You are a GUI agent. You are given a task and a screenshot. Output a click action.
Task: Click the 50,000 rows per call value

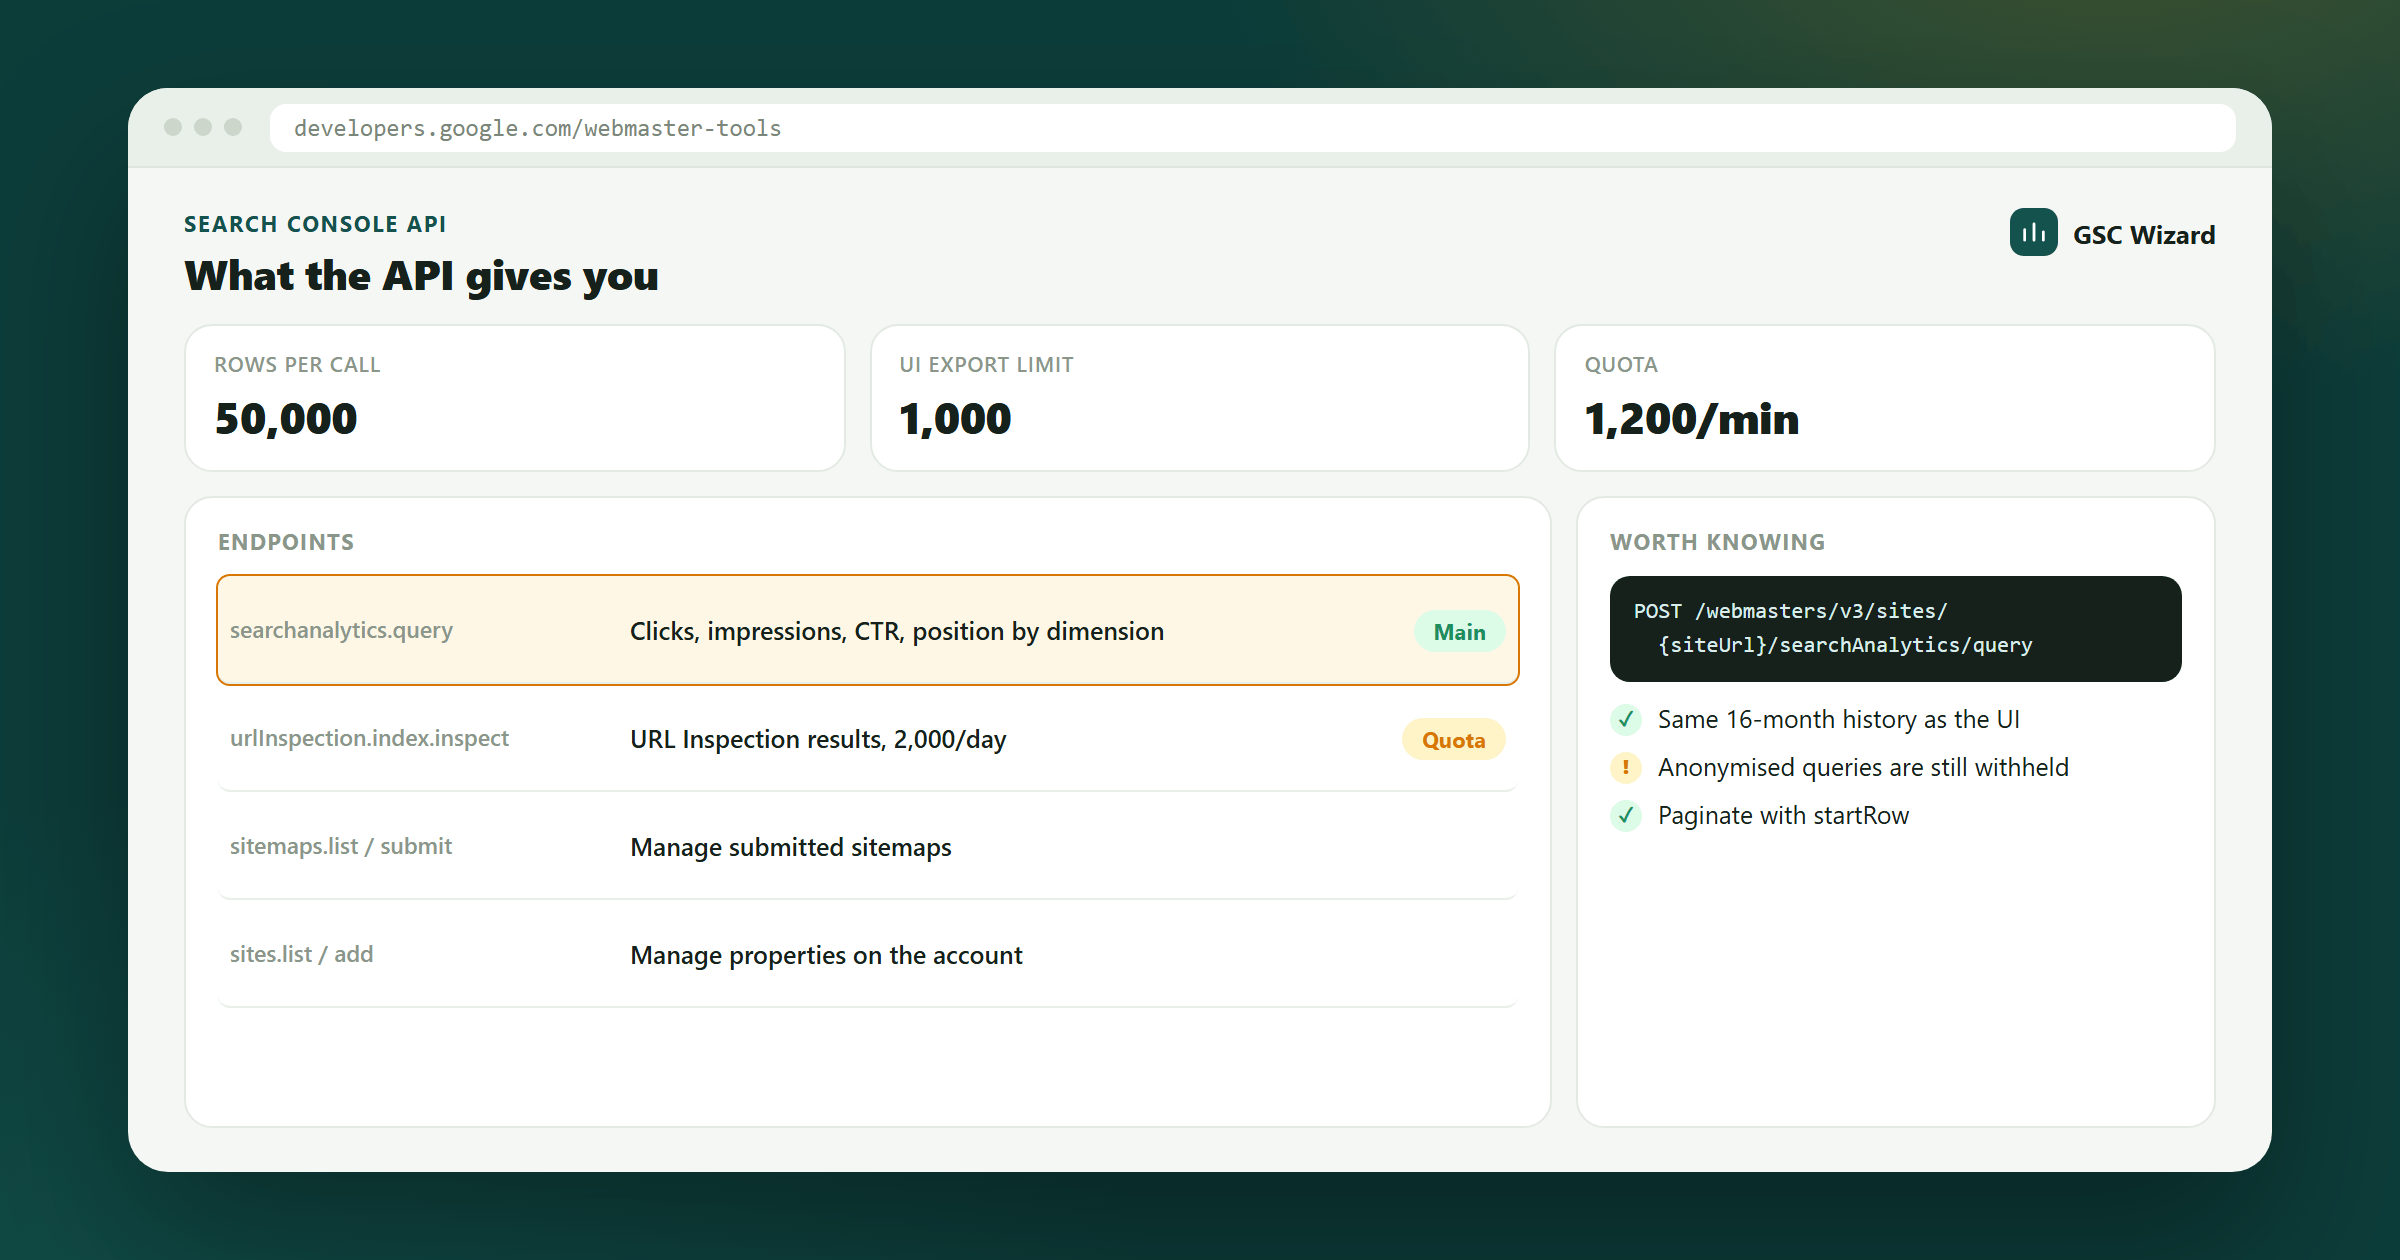coord(286,418)
